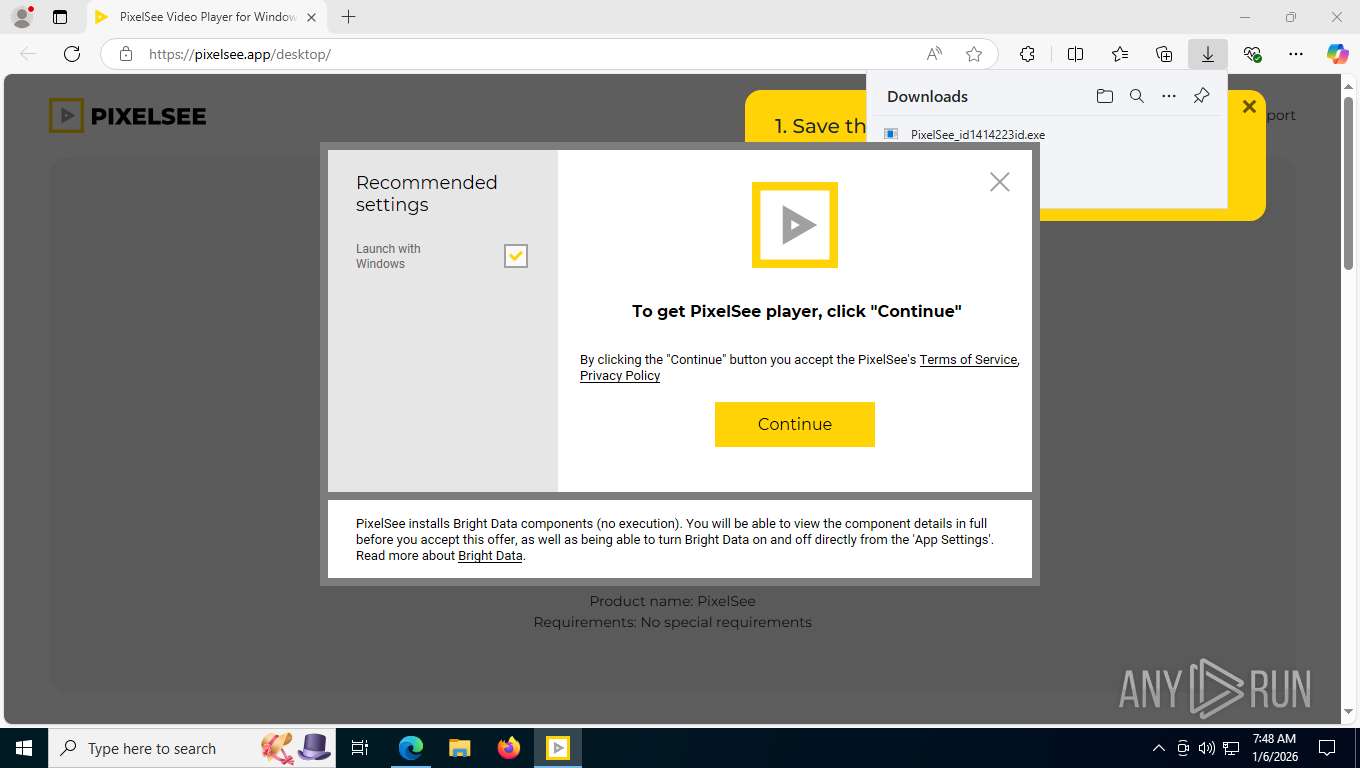Viewport: 1360px width, 768px height.
Task: Open Microsoft Edge from taskbar
Action: pos(411,748)
